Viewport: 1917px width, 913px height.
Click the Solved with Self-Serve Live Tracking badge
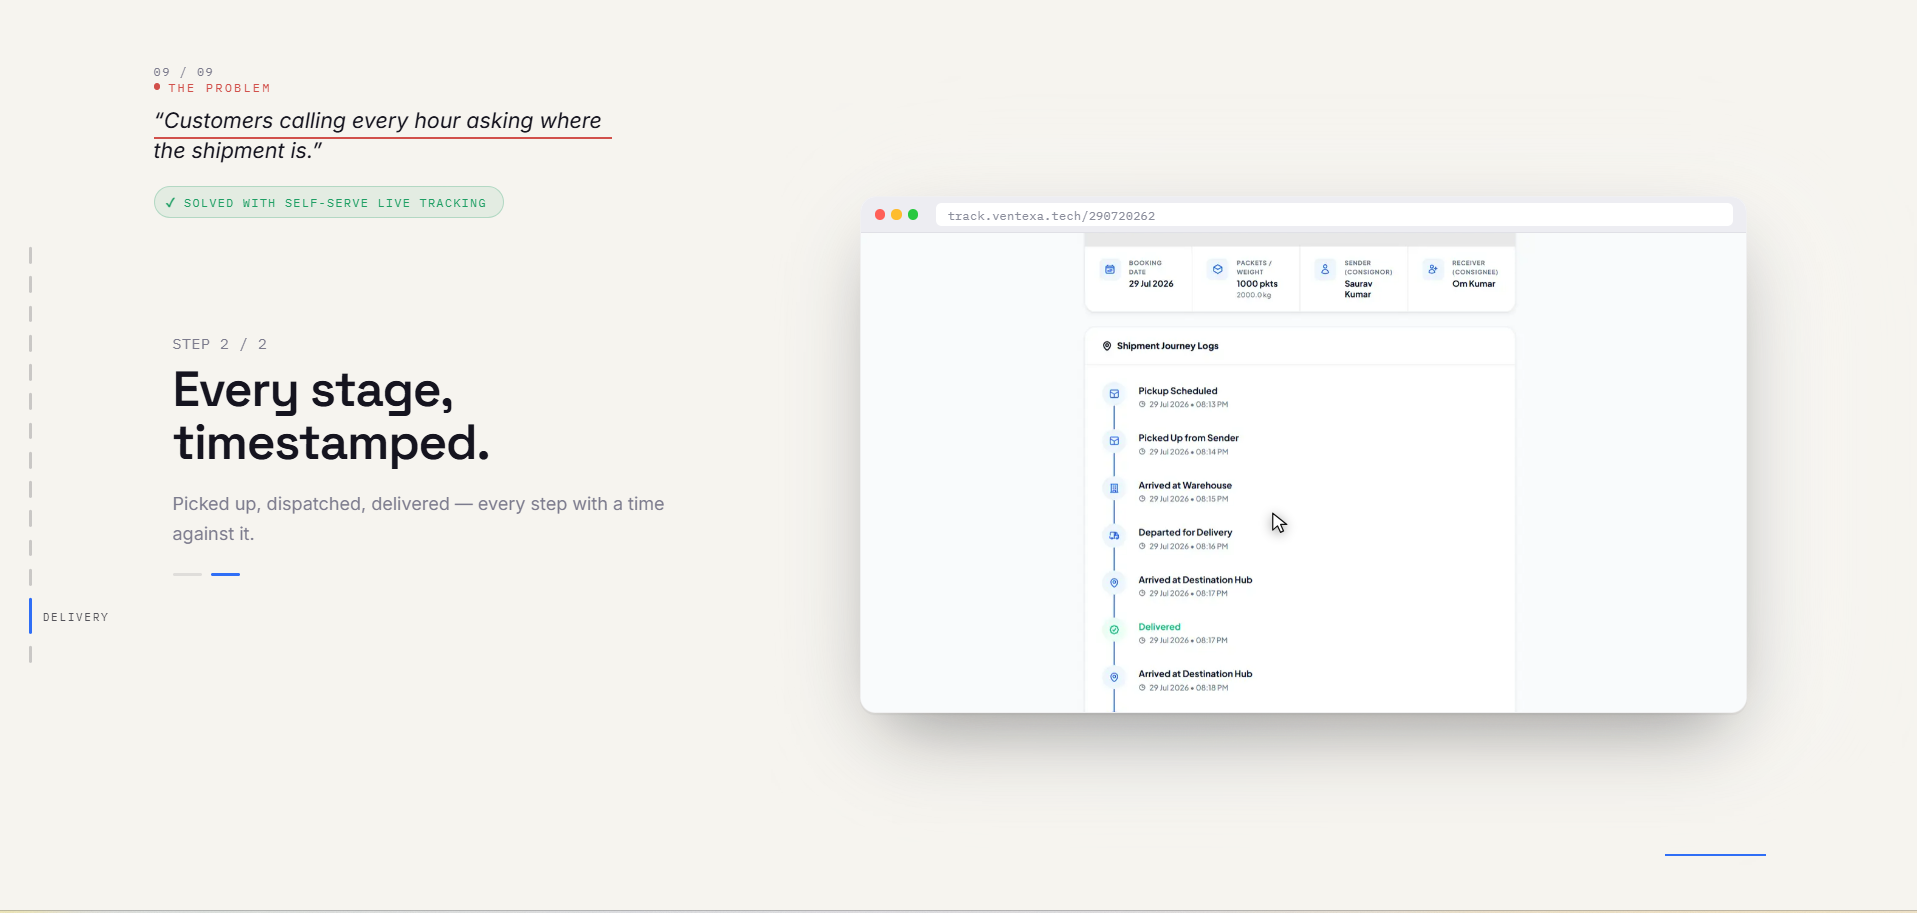click(x=329, y=203)
